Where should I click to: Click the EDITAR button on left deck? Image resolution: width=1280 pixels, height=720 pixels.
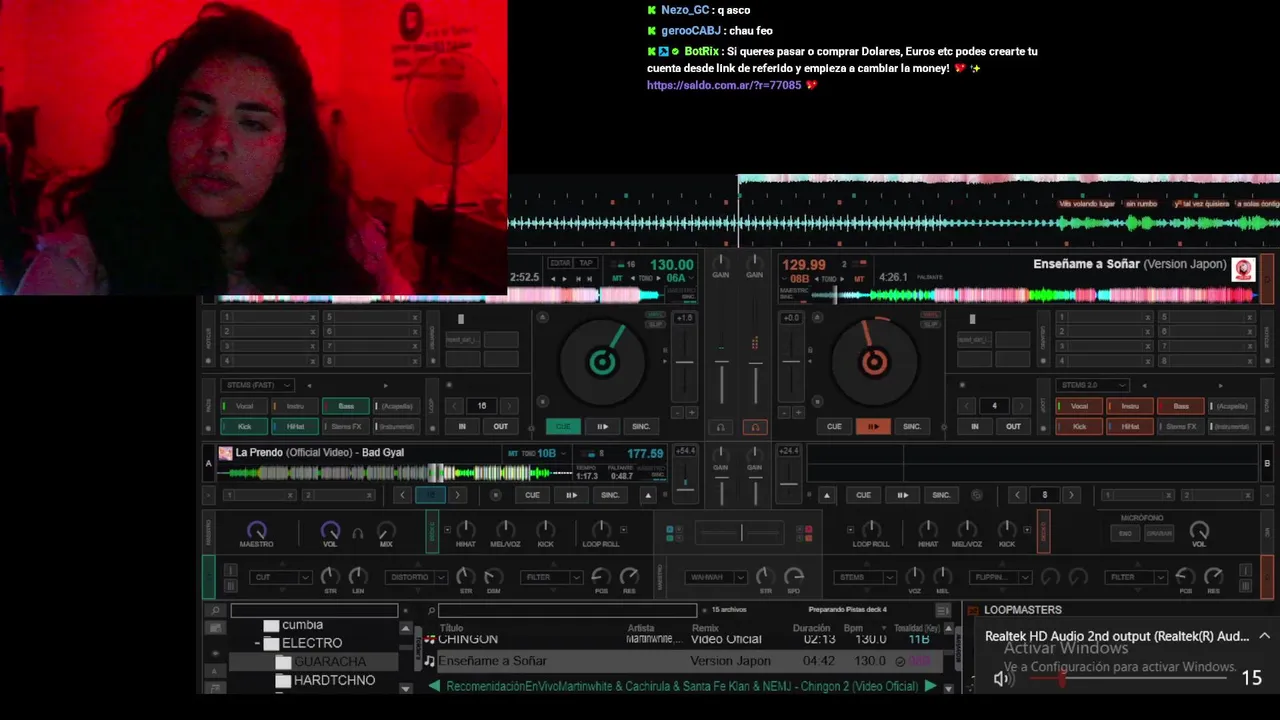(x=560, y=263)
